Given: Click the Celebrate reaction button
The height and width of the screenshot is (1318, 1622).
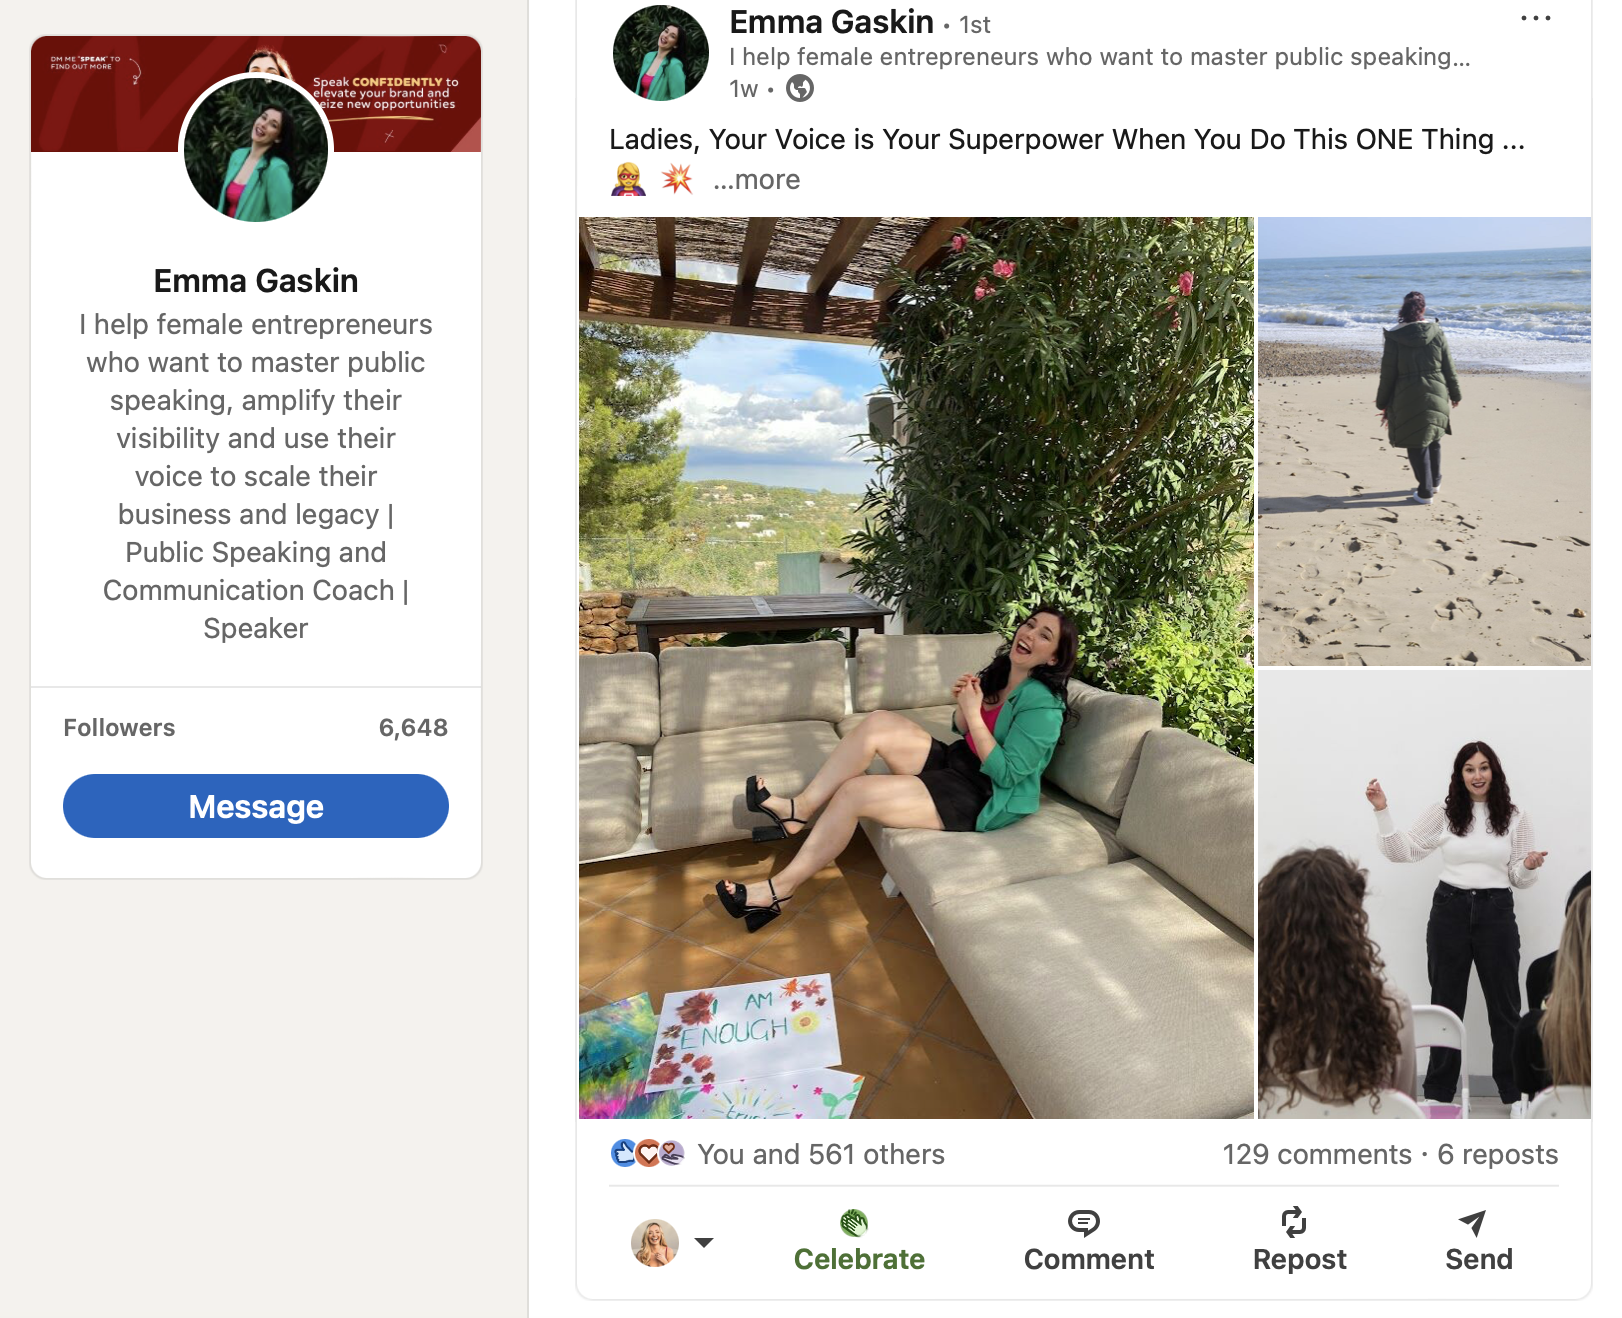Looking at the screenshot, I should 858,1241.
